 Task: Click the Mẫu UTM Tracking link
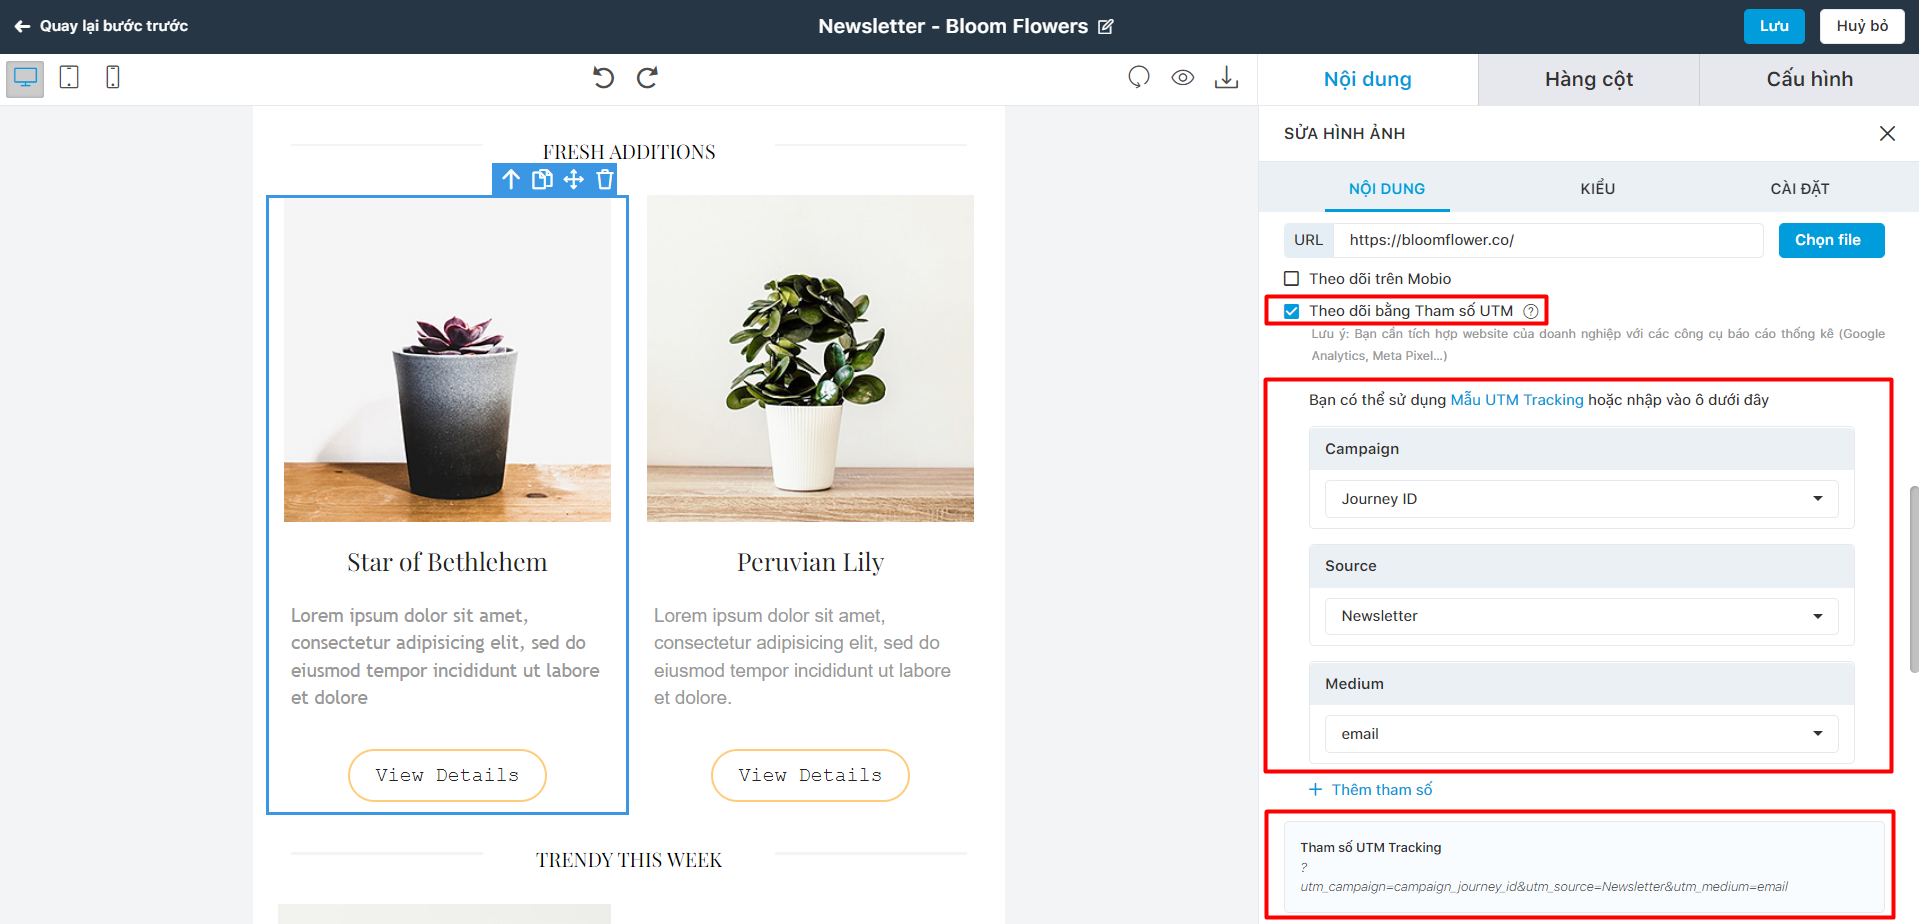tap(1517, 399)
